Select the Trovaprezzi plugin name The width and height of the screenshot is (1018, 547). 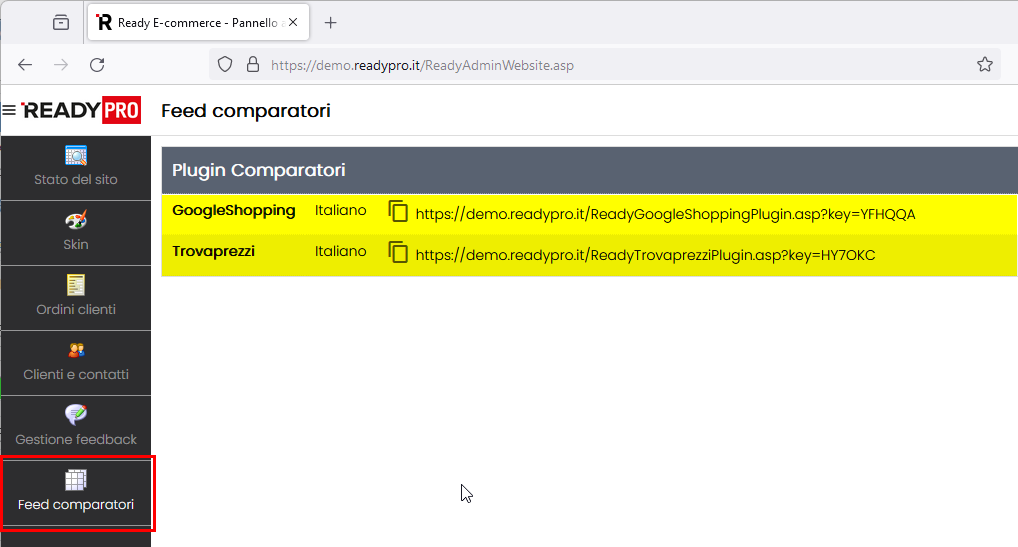tap(214, 251)
